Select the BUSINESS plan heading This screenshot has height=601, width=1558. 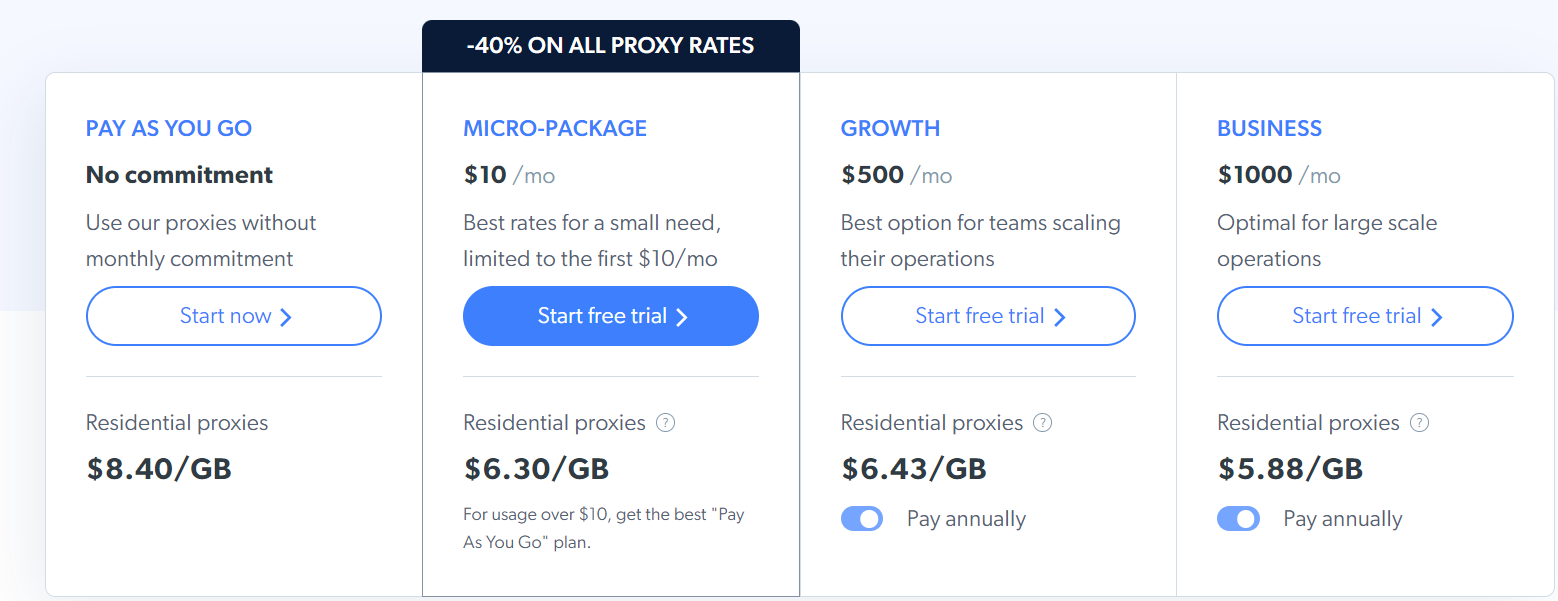1269,128
